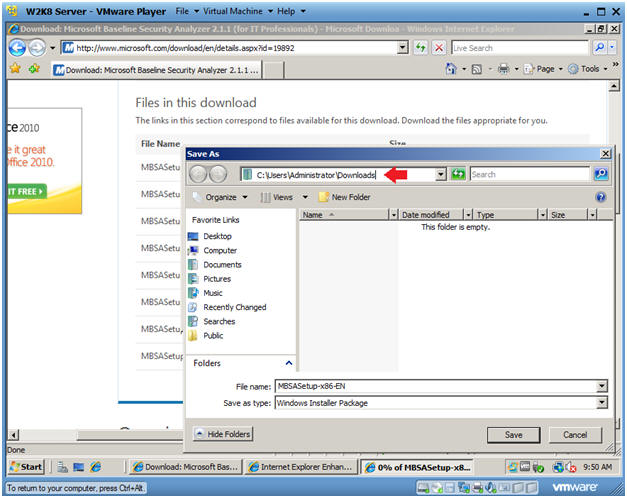The height and width of the screenshot is (498, 627).
Task: Switch to Download: Microsoft Baseline taskbar item
Action: [x=186, y=467]
